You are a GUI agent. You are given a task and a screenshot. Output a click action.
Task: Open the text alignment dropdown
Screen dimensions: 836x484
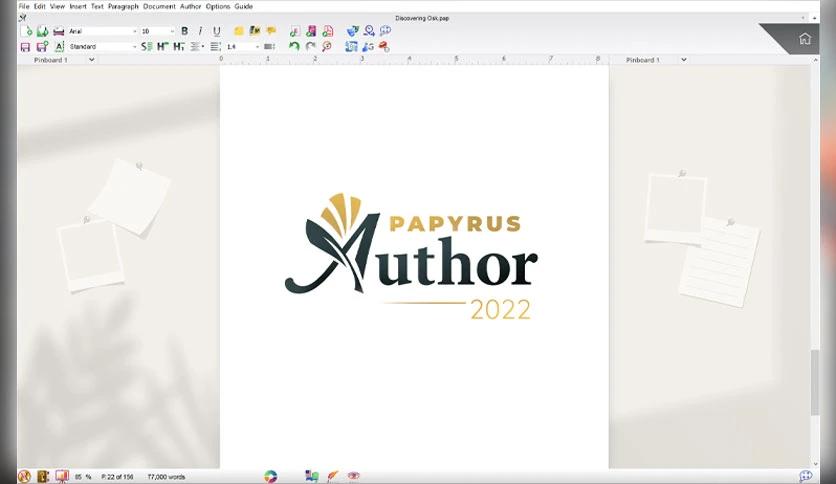pos(197,47)
